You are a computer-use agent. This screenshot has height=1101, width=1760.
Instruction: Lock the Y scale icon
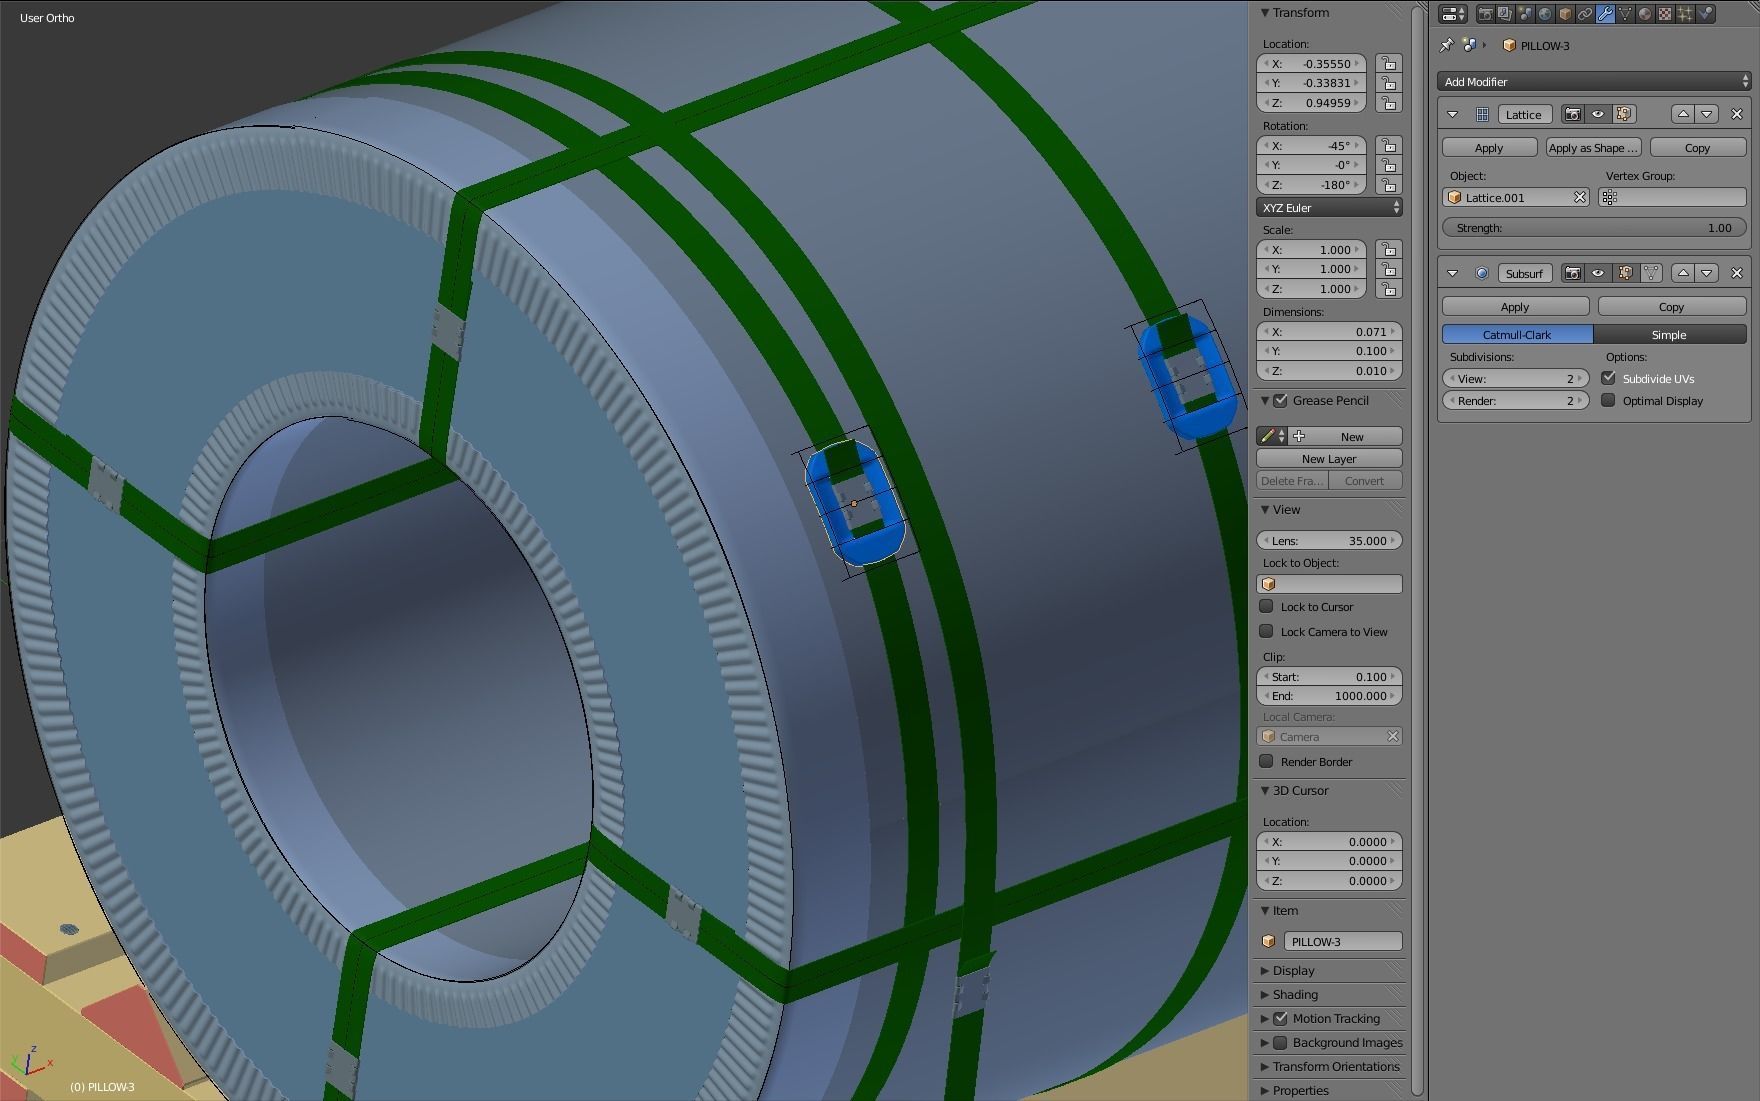point(1388,269)
